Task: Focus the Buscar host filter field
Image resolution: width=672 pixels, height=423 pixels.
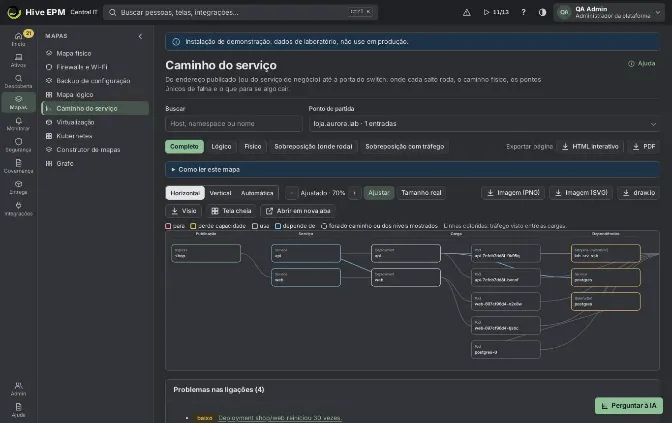Action: [234, 123]
